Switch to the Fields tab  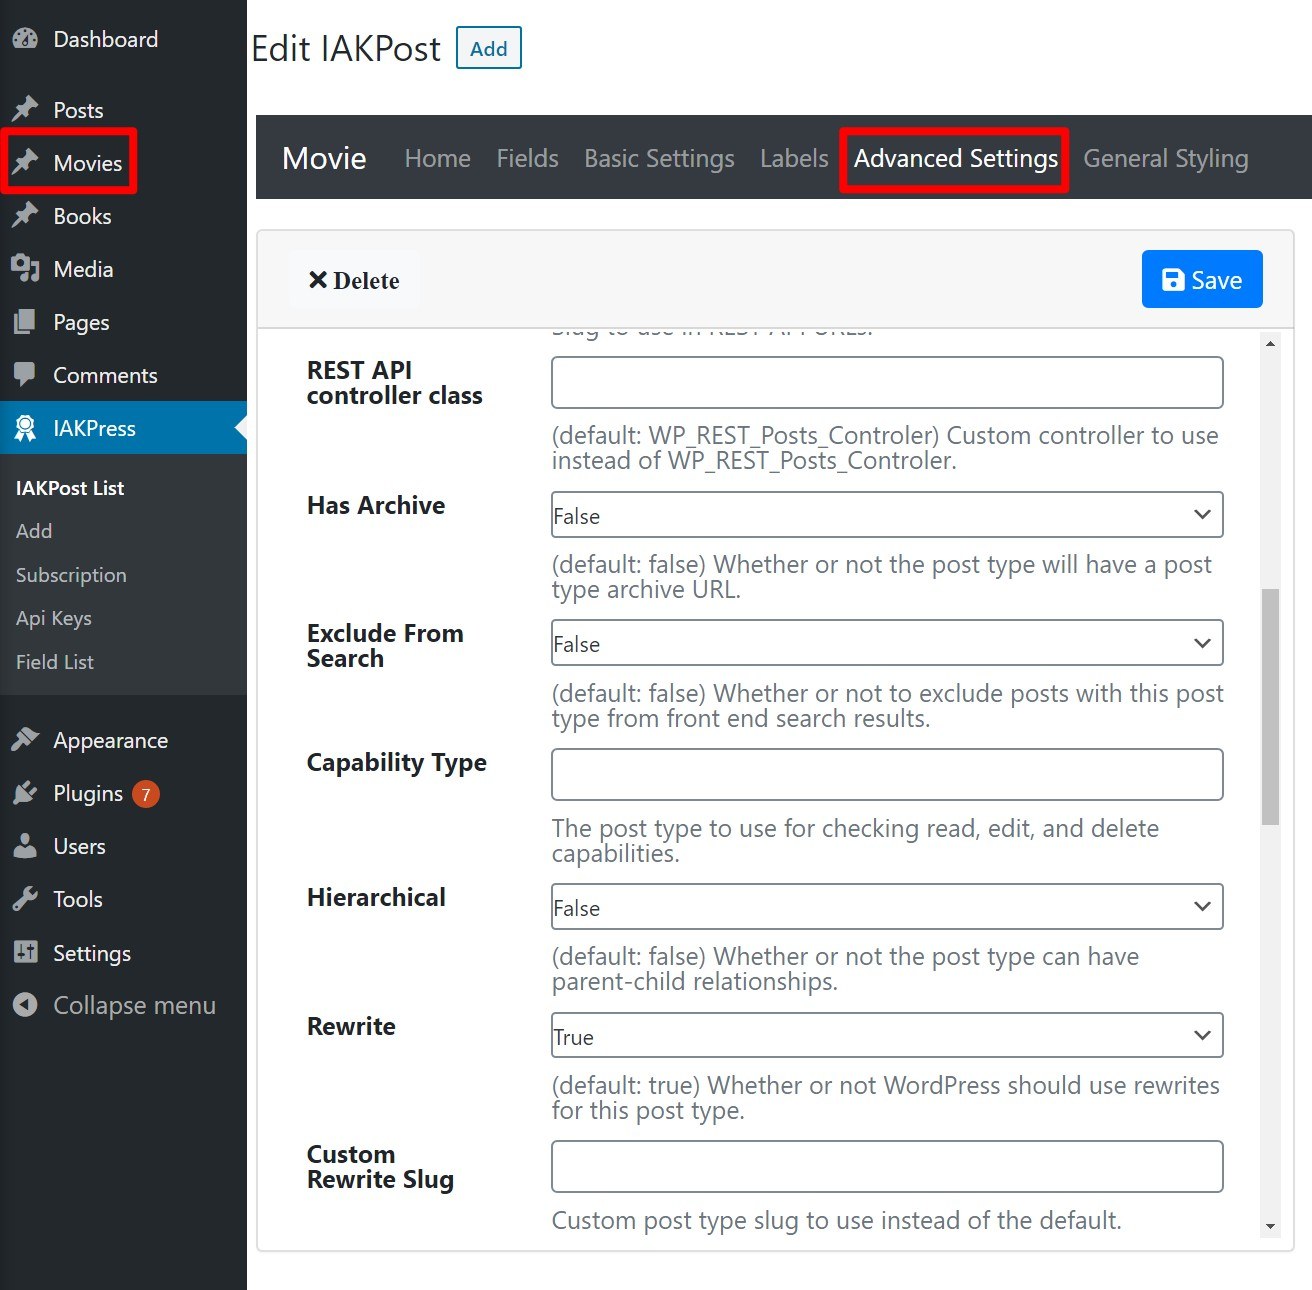527,158
